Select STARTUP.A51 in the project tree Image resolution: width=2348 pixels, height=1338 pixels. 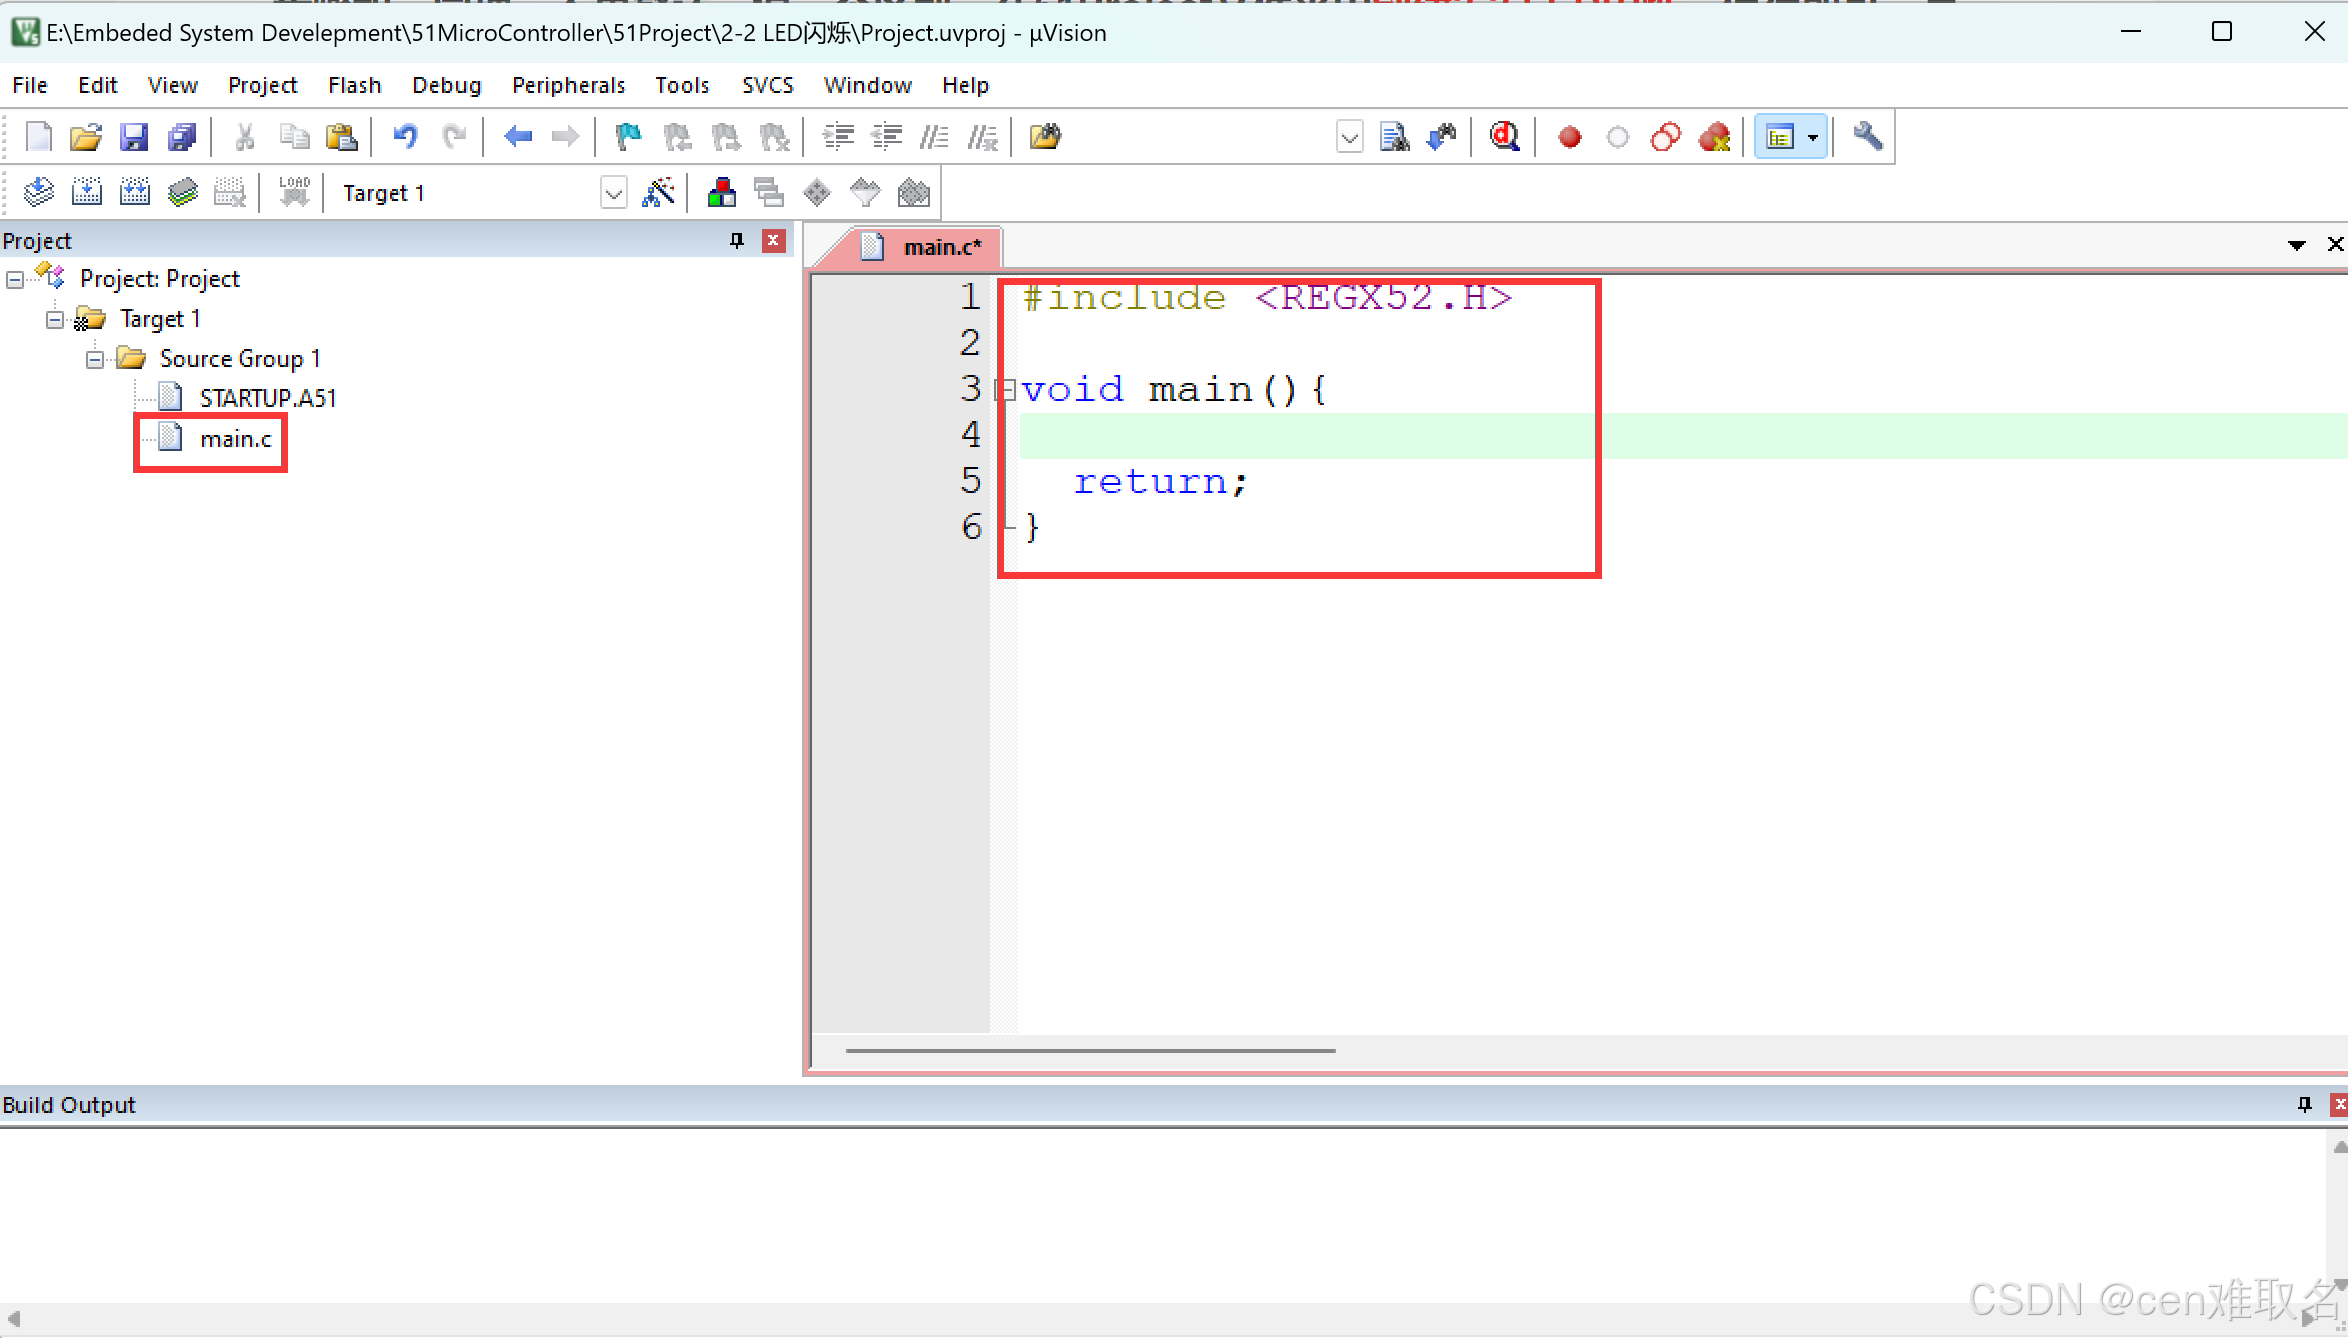tap(267, 399)
